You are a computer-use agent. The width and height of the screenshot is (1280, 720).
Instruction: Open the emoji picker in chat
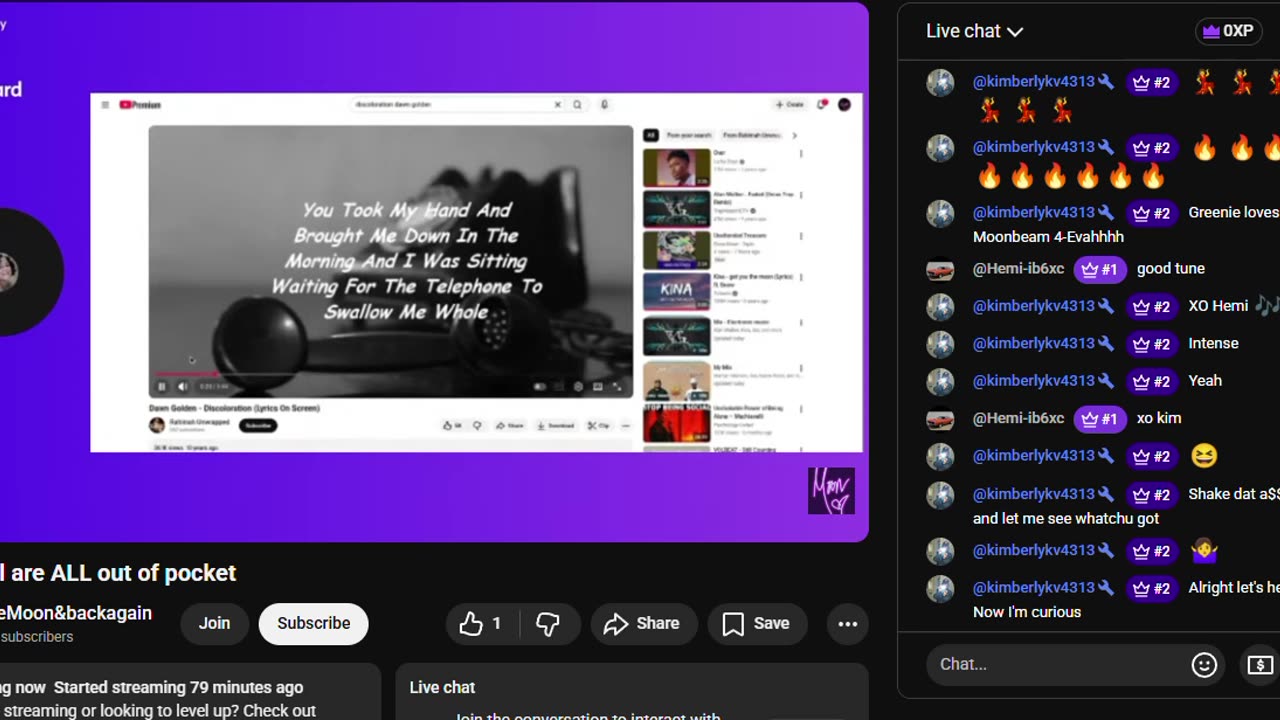pos(1204,664)
